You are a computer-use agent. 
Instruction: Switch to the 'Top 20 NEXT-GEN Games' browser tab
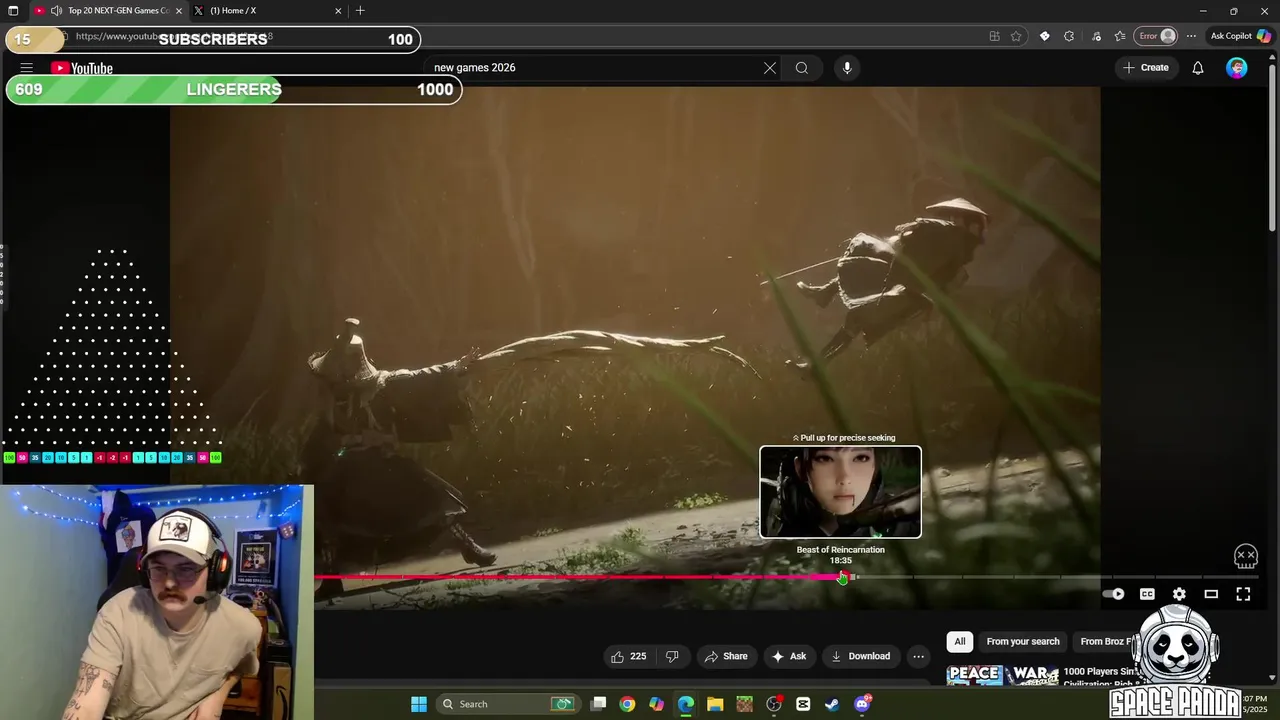(117, 11)
